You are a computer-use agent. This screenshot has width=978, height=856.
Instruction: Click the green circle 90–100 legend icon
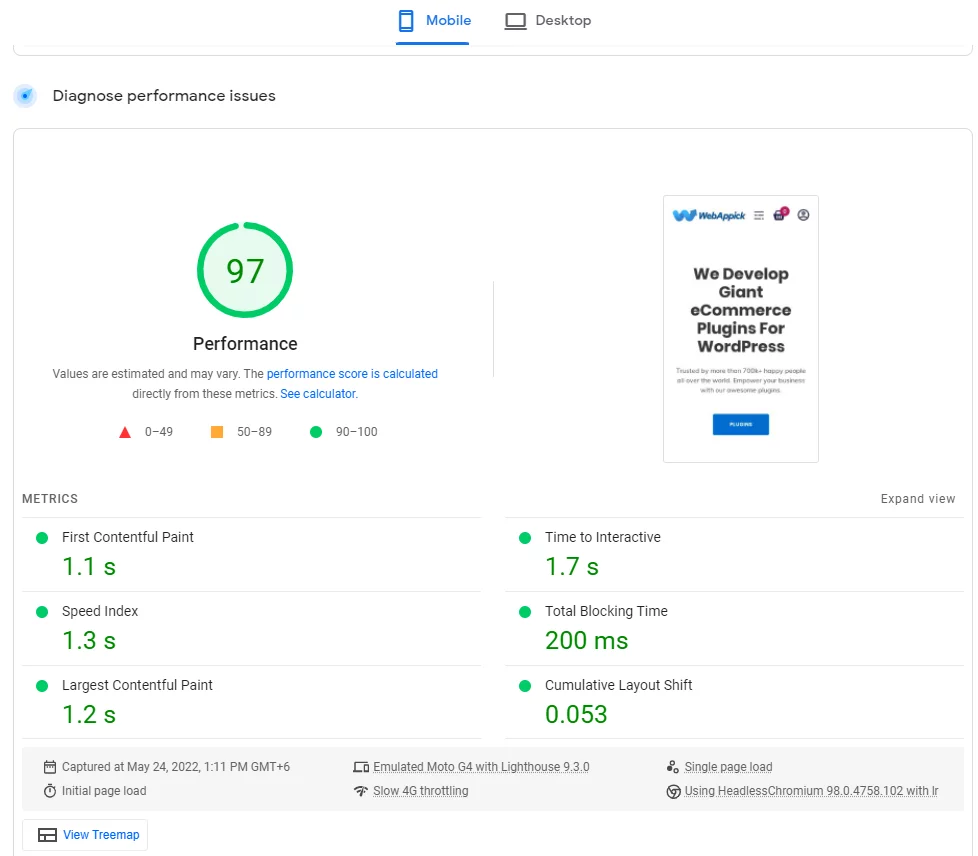[316, 432]
